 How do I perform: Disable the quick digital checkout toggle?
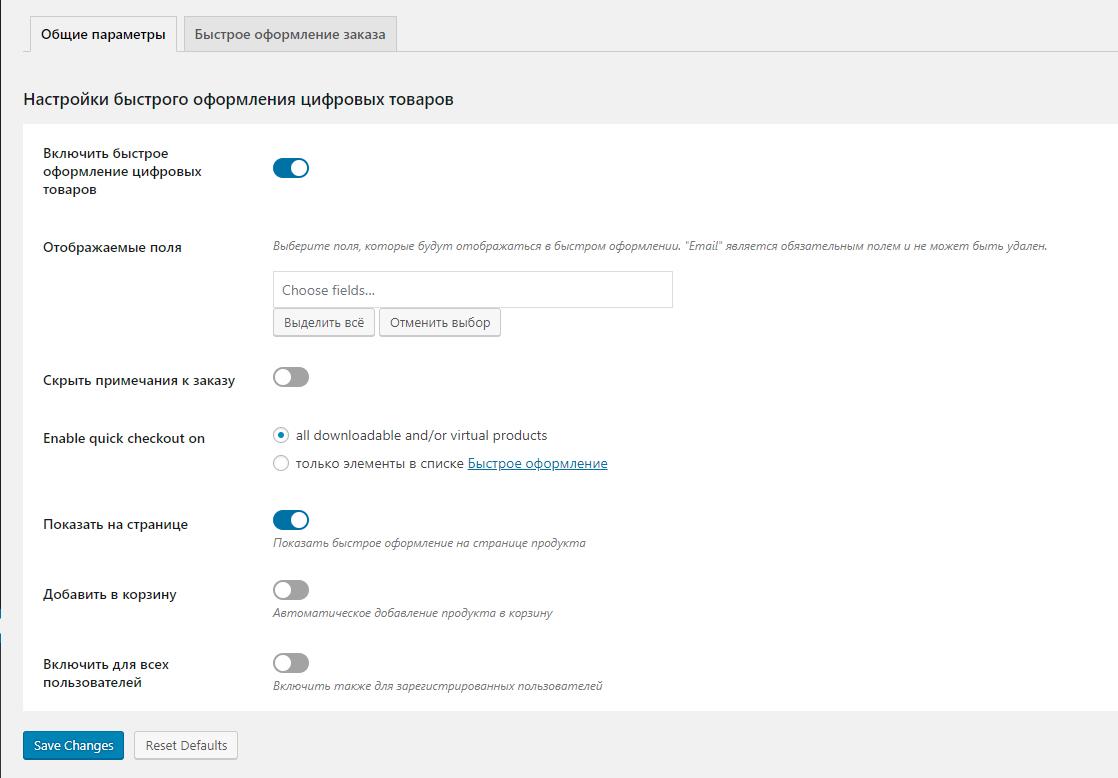click(x=291, y=168)
